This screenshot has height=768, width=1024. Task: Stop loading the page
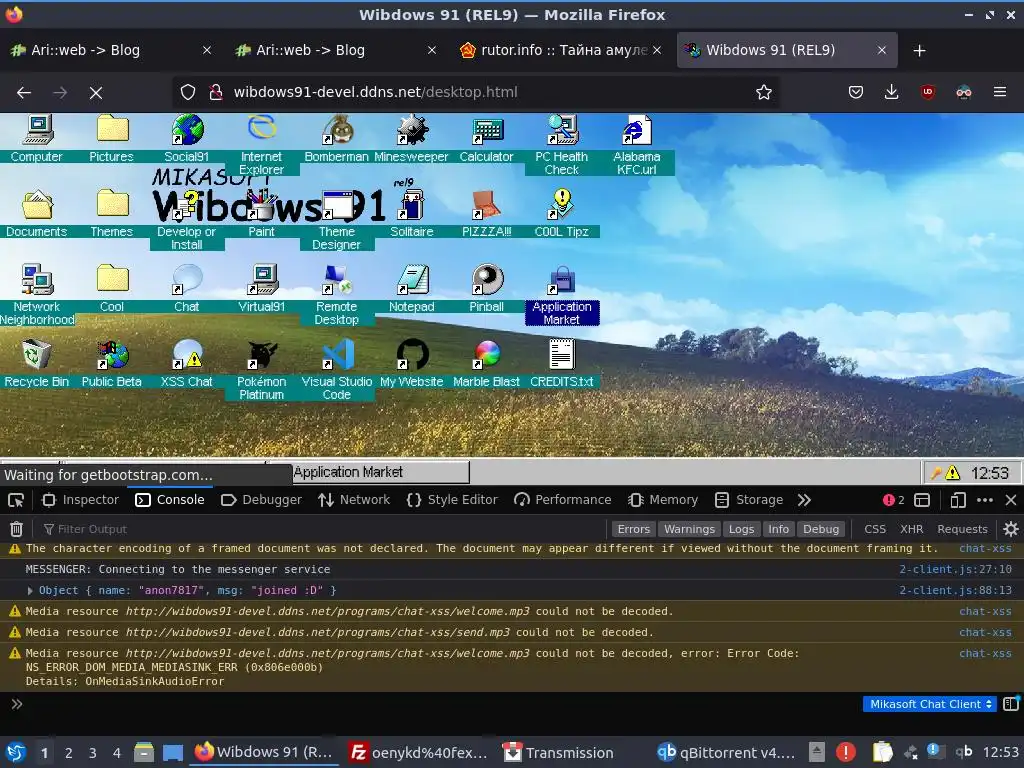pyautogui.click(x=96, y=93)
